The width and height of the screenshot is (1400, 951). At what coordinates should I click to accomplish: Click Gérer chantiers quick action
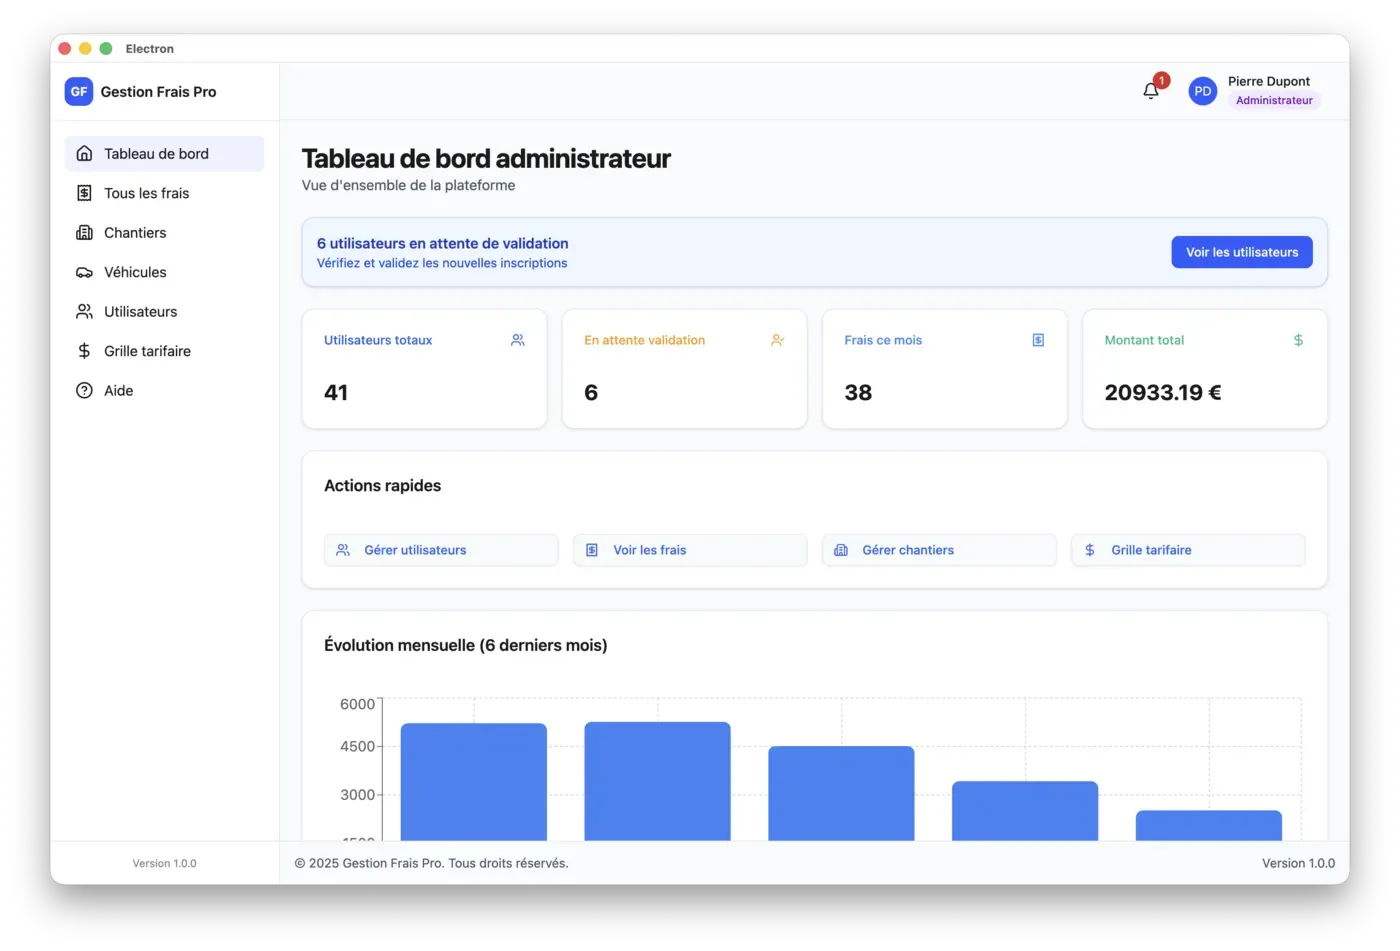(939, 550)
